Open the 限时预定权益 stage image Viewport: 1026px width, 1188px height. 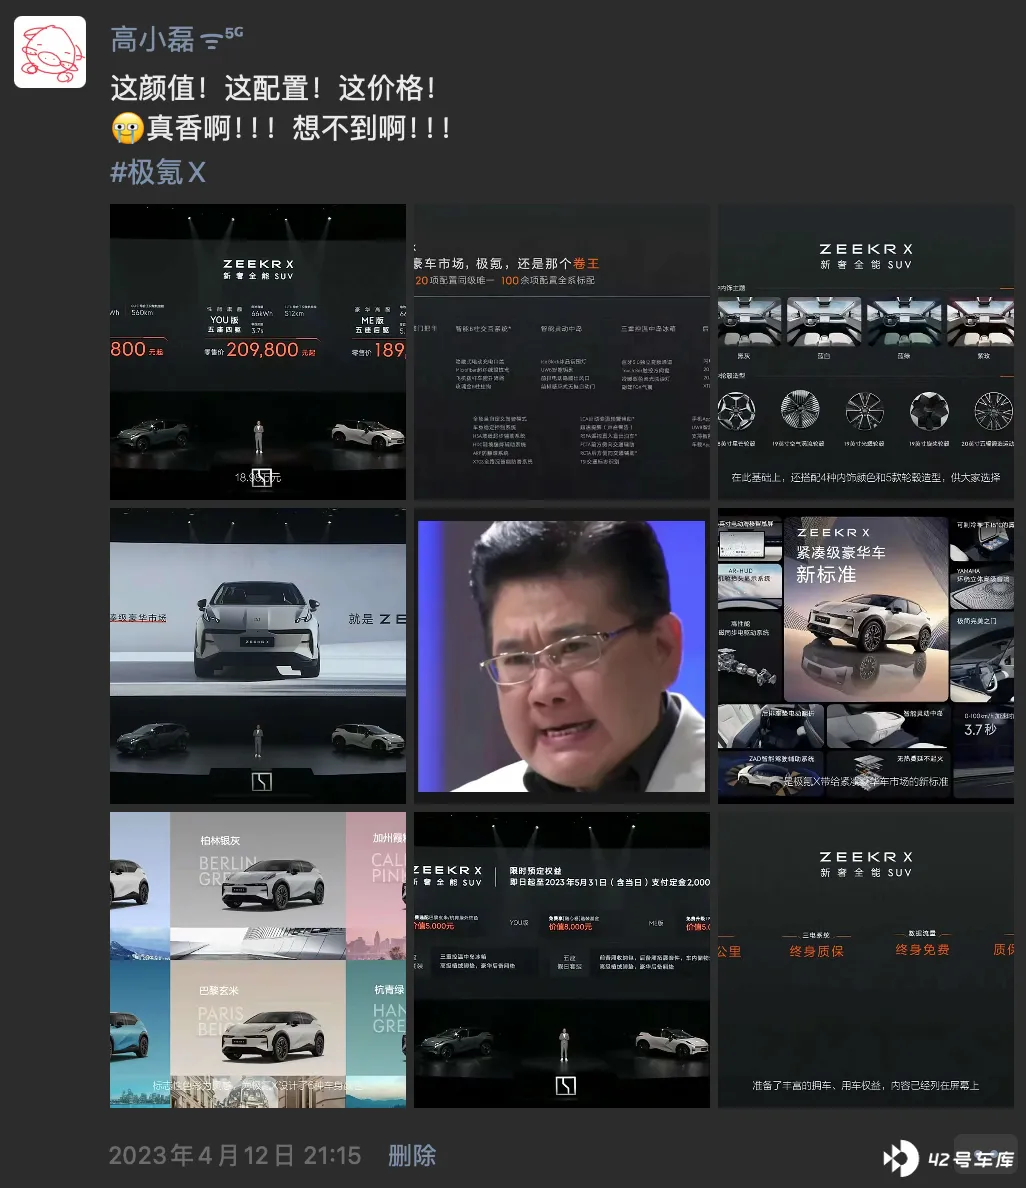(561, 960)
